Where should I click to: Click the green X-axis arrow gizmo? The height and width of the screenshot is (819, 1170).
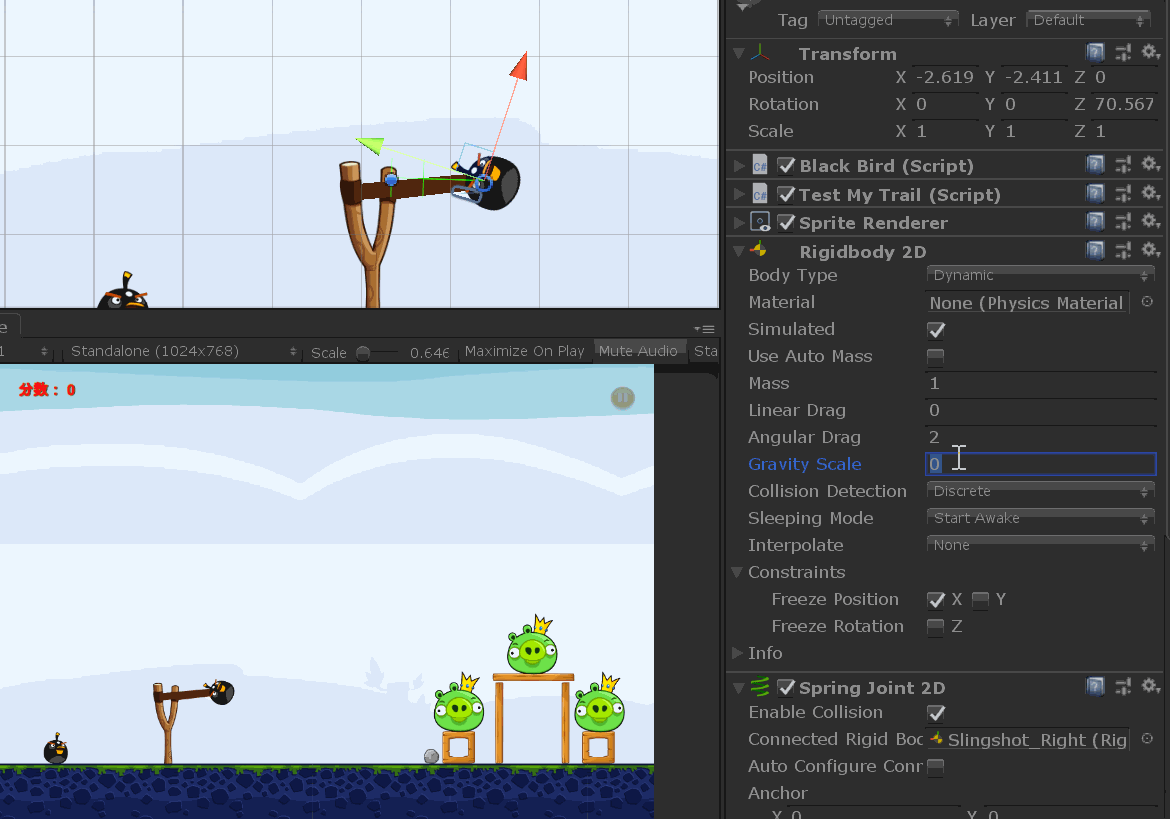(x=370, y=145)
